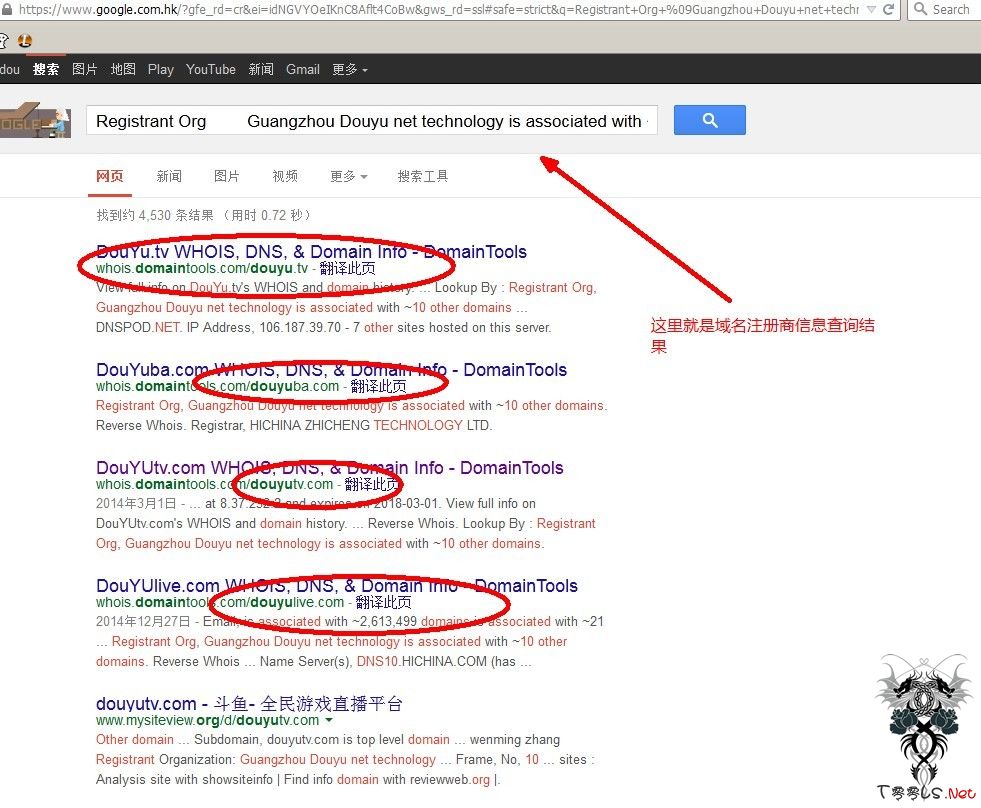Expand the mysiteview.org result URL dropdown arrow
Screen dimensions: 981x808
(x=329, y=720)
